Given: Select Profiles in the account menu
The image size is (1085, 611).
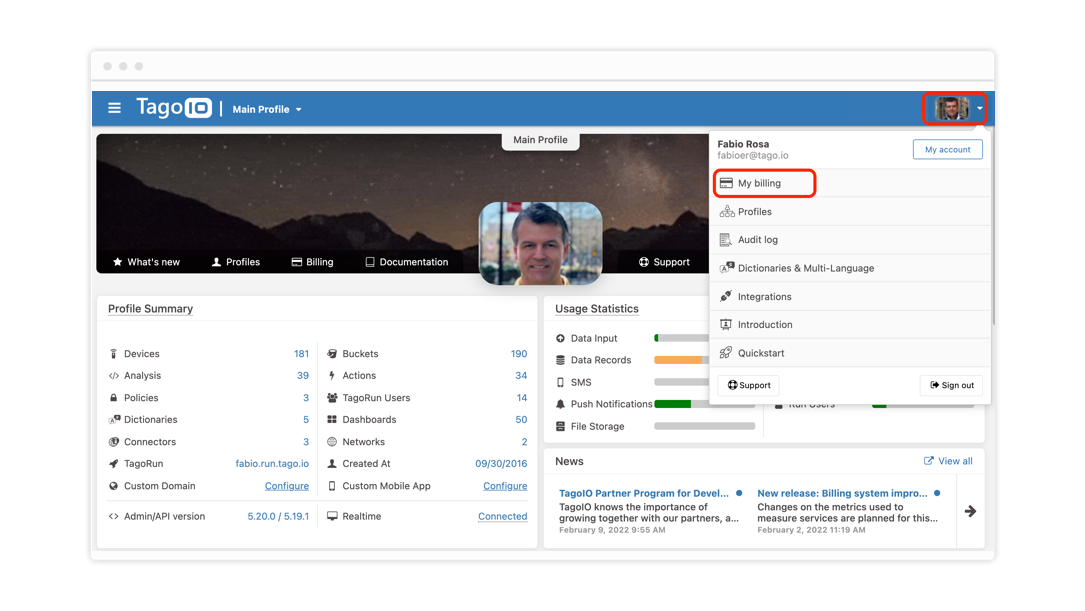Looking at the screenshot, I should [x=850, y=212].
